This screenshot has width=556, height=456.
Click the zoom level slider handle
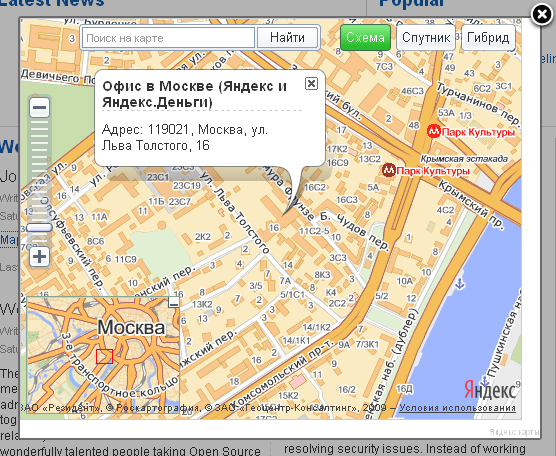(39, 228)
